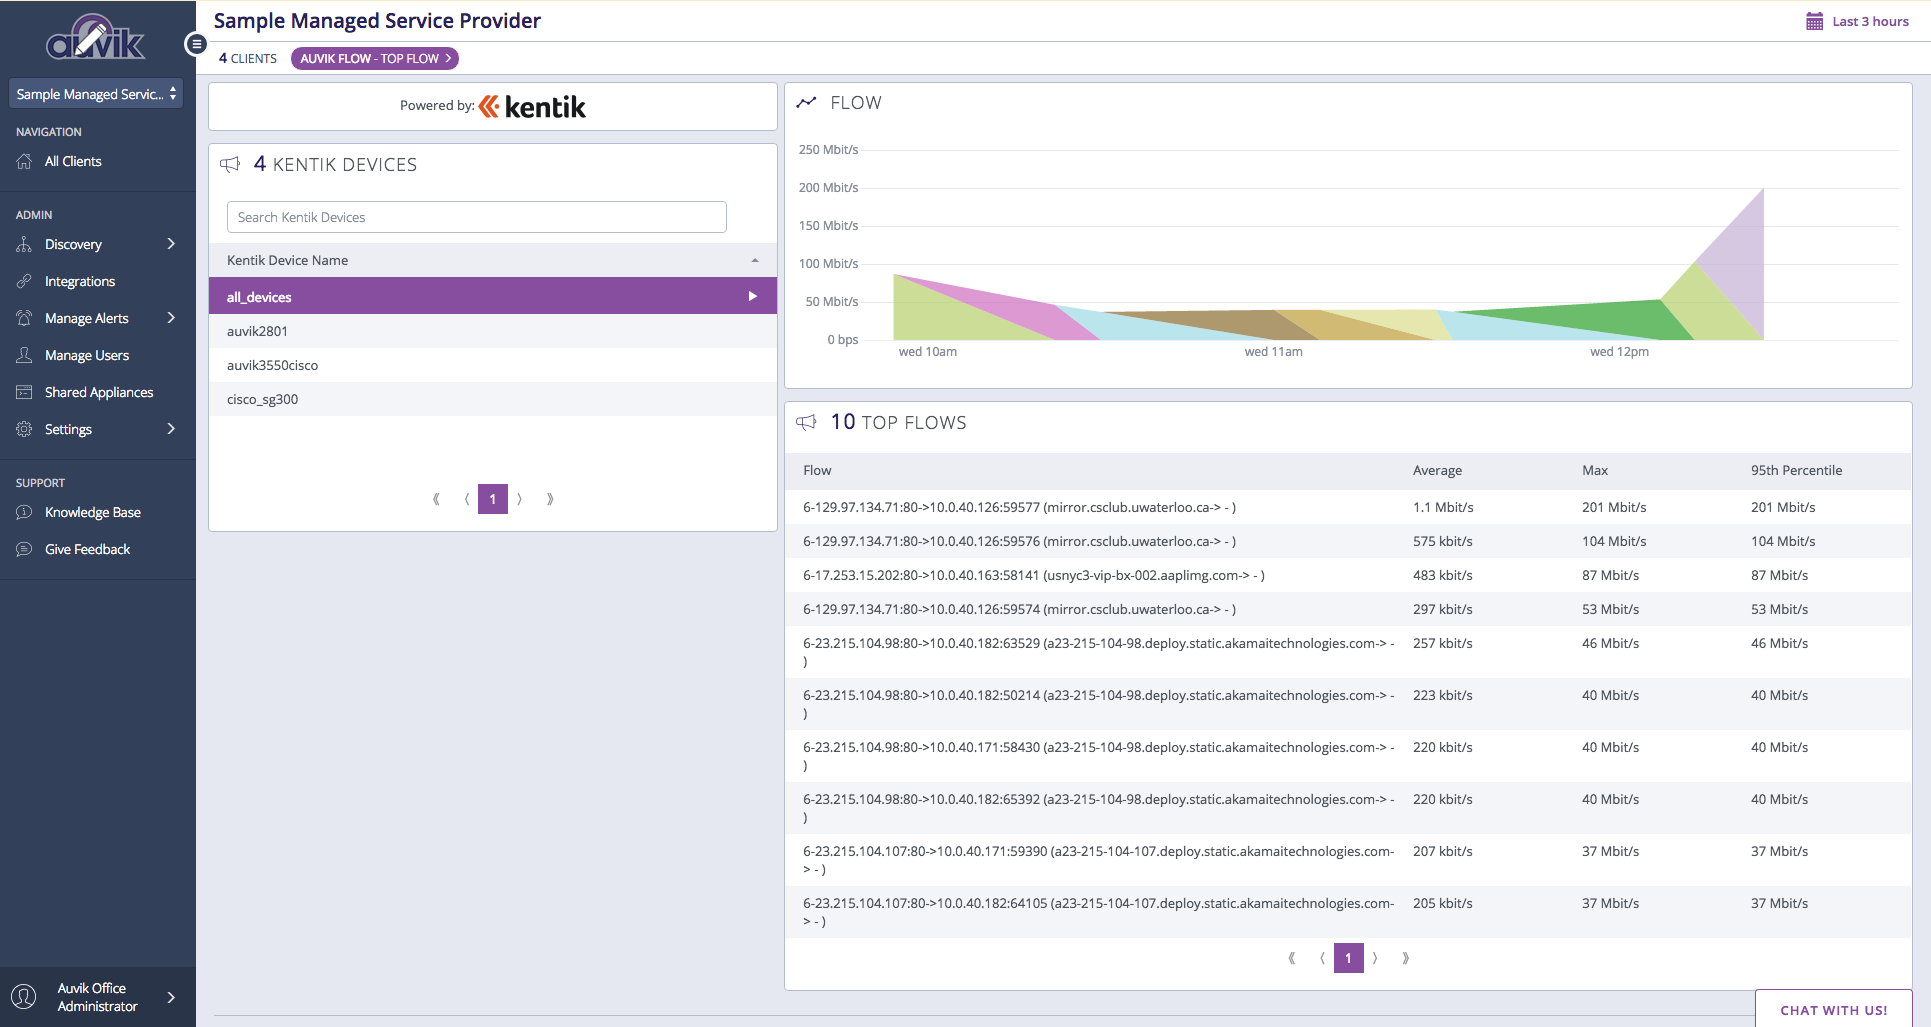The height and width of the screenshot is (1027, 1931).
Task: Click the Shared Appliances icon
Action: click(x=24, y=392)
